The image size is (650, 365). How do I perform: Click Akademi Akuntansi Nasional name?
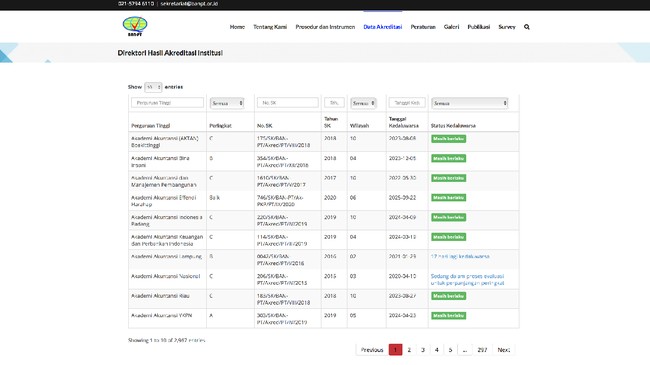(165, 276)
